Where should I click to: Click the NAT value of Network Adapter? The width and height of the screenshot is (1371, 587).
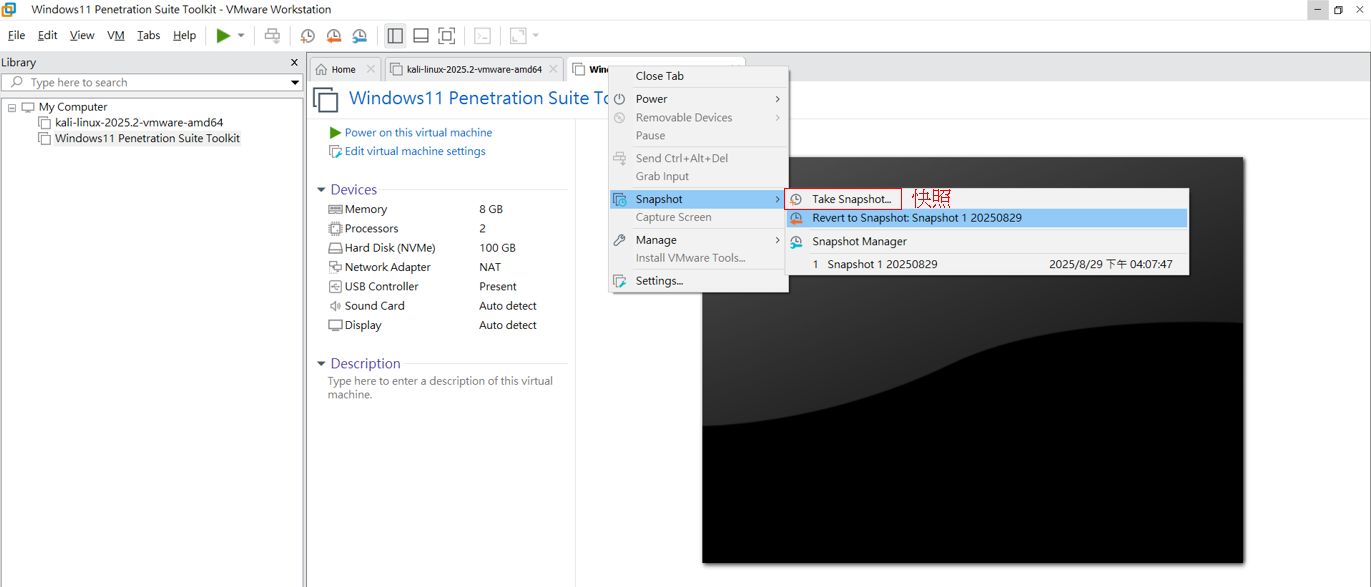(490, 267)
